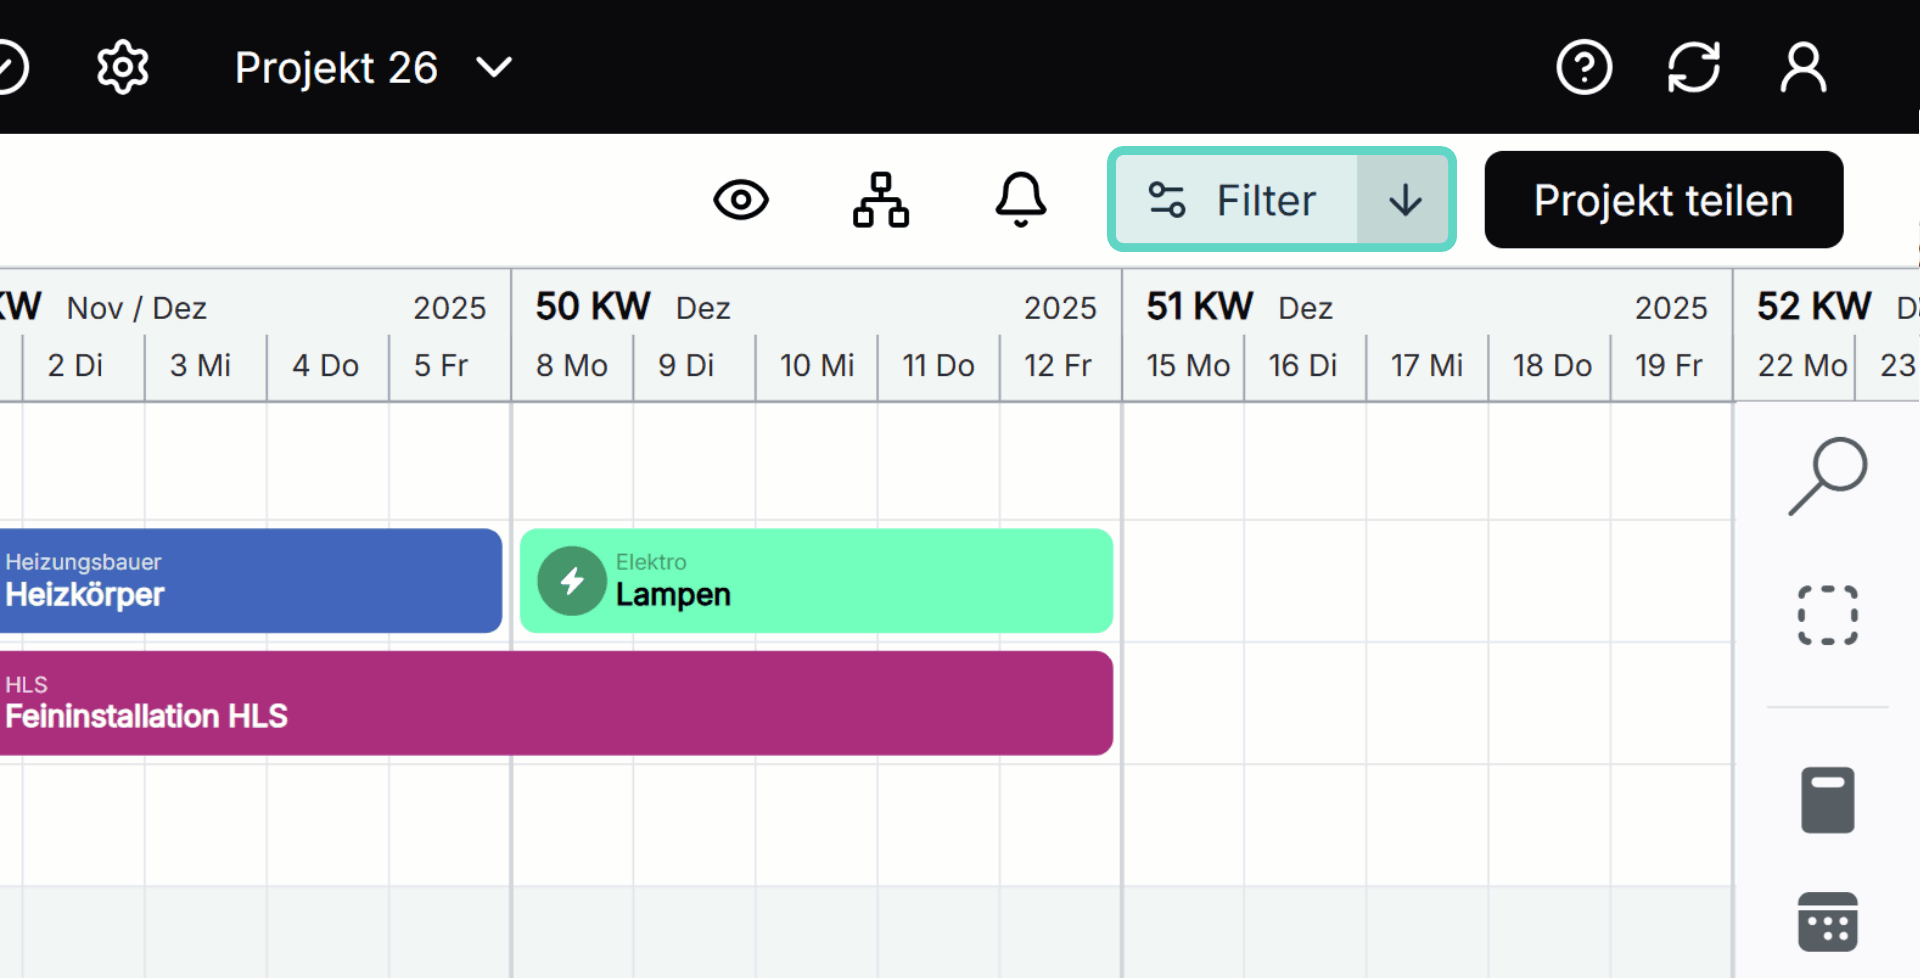Refresh the project with the sync icon

coord(1694,66)
